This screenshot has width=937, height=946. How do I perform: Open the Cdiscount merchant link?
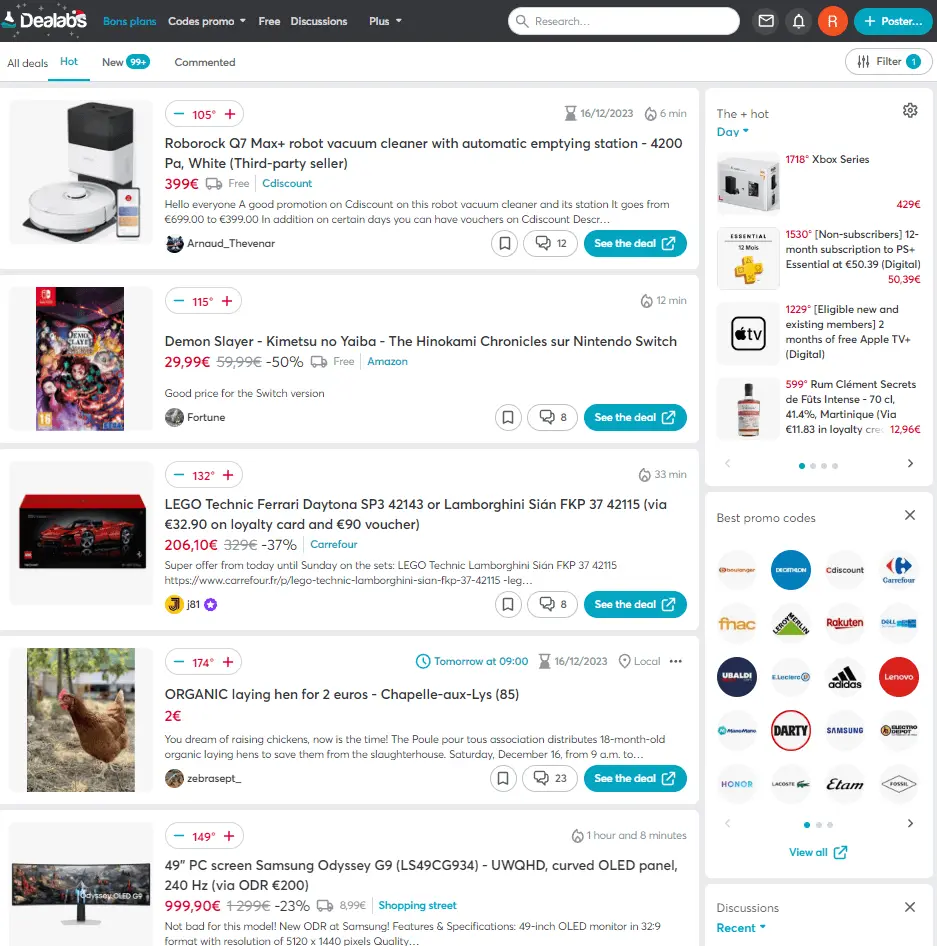tap(287, 183)
